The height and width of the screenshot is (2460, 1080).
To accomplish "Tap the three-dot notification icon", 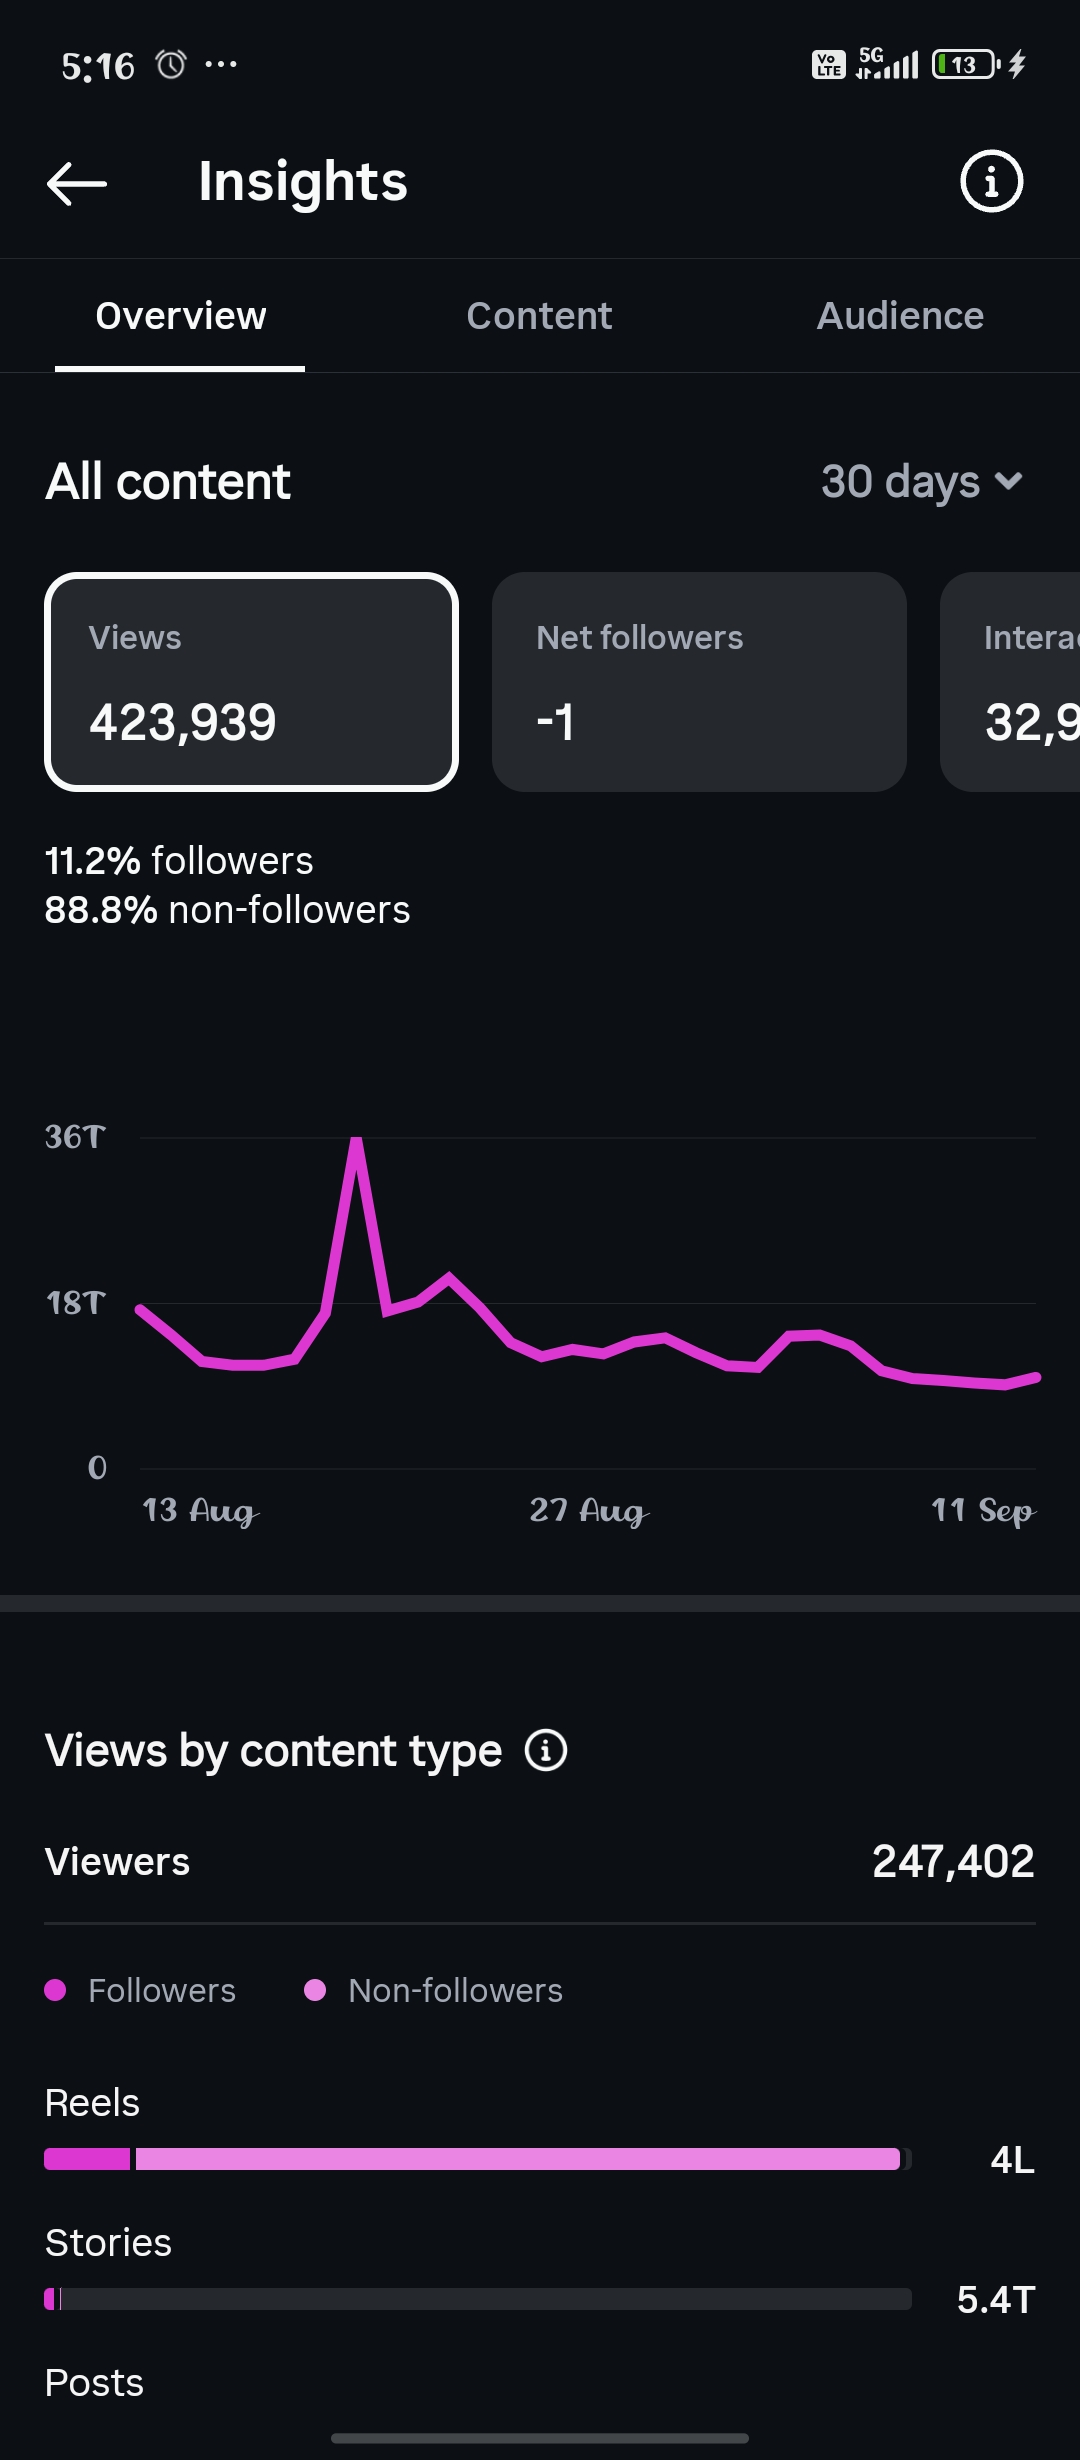I will [221, 65].
